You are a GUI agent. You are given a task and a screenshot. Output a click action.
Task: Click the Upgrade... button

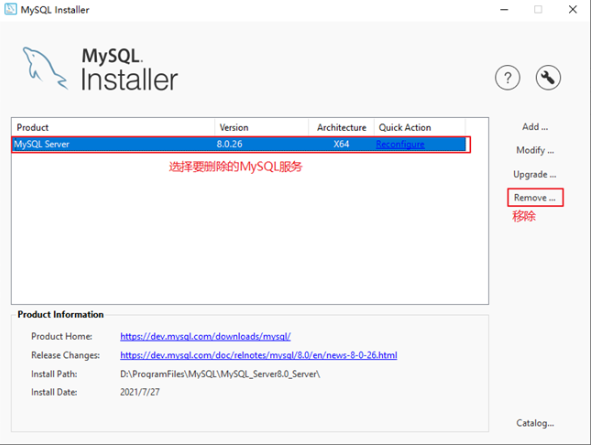(535, 174)
